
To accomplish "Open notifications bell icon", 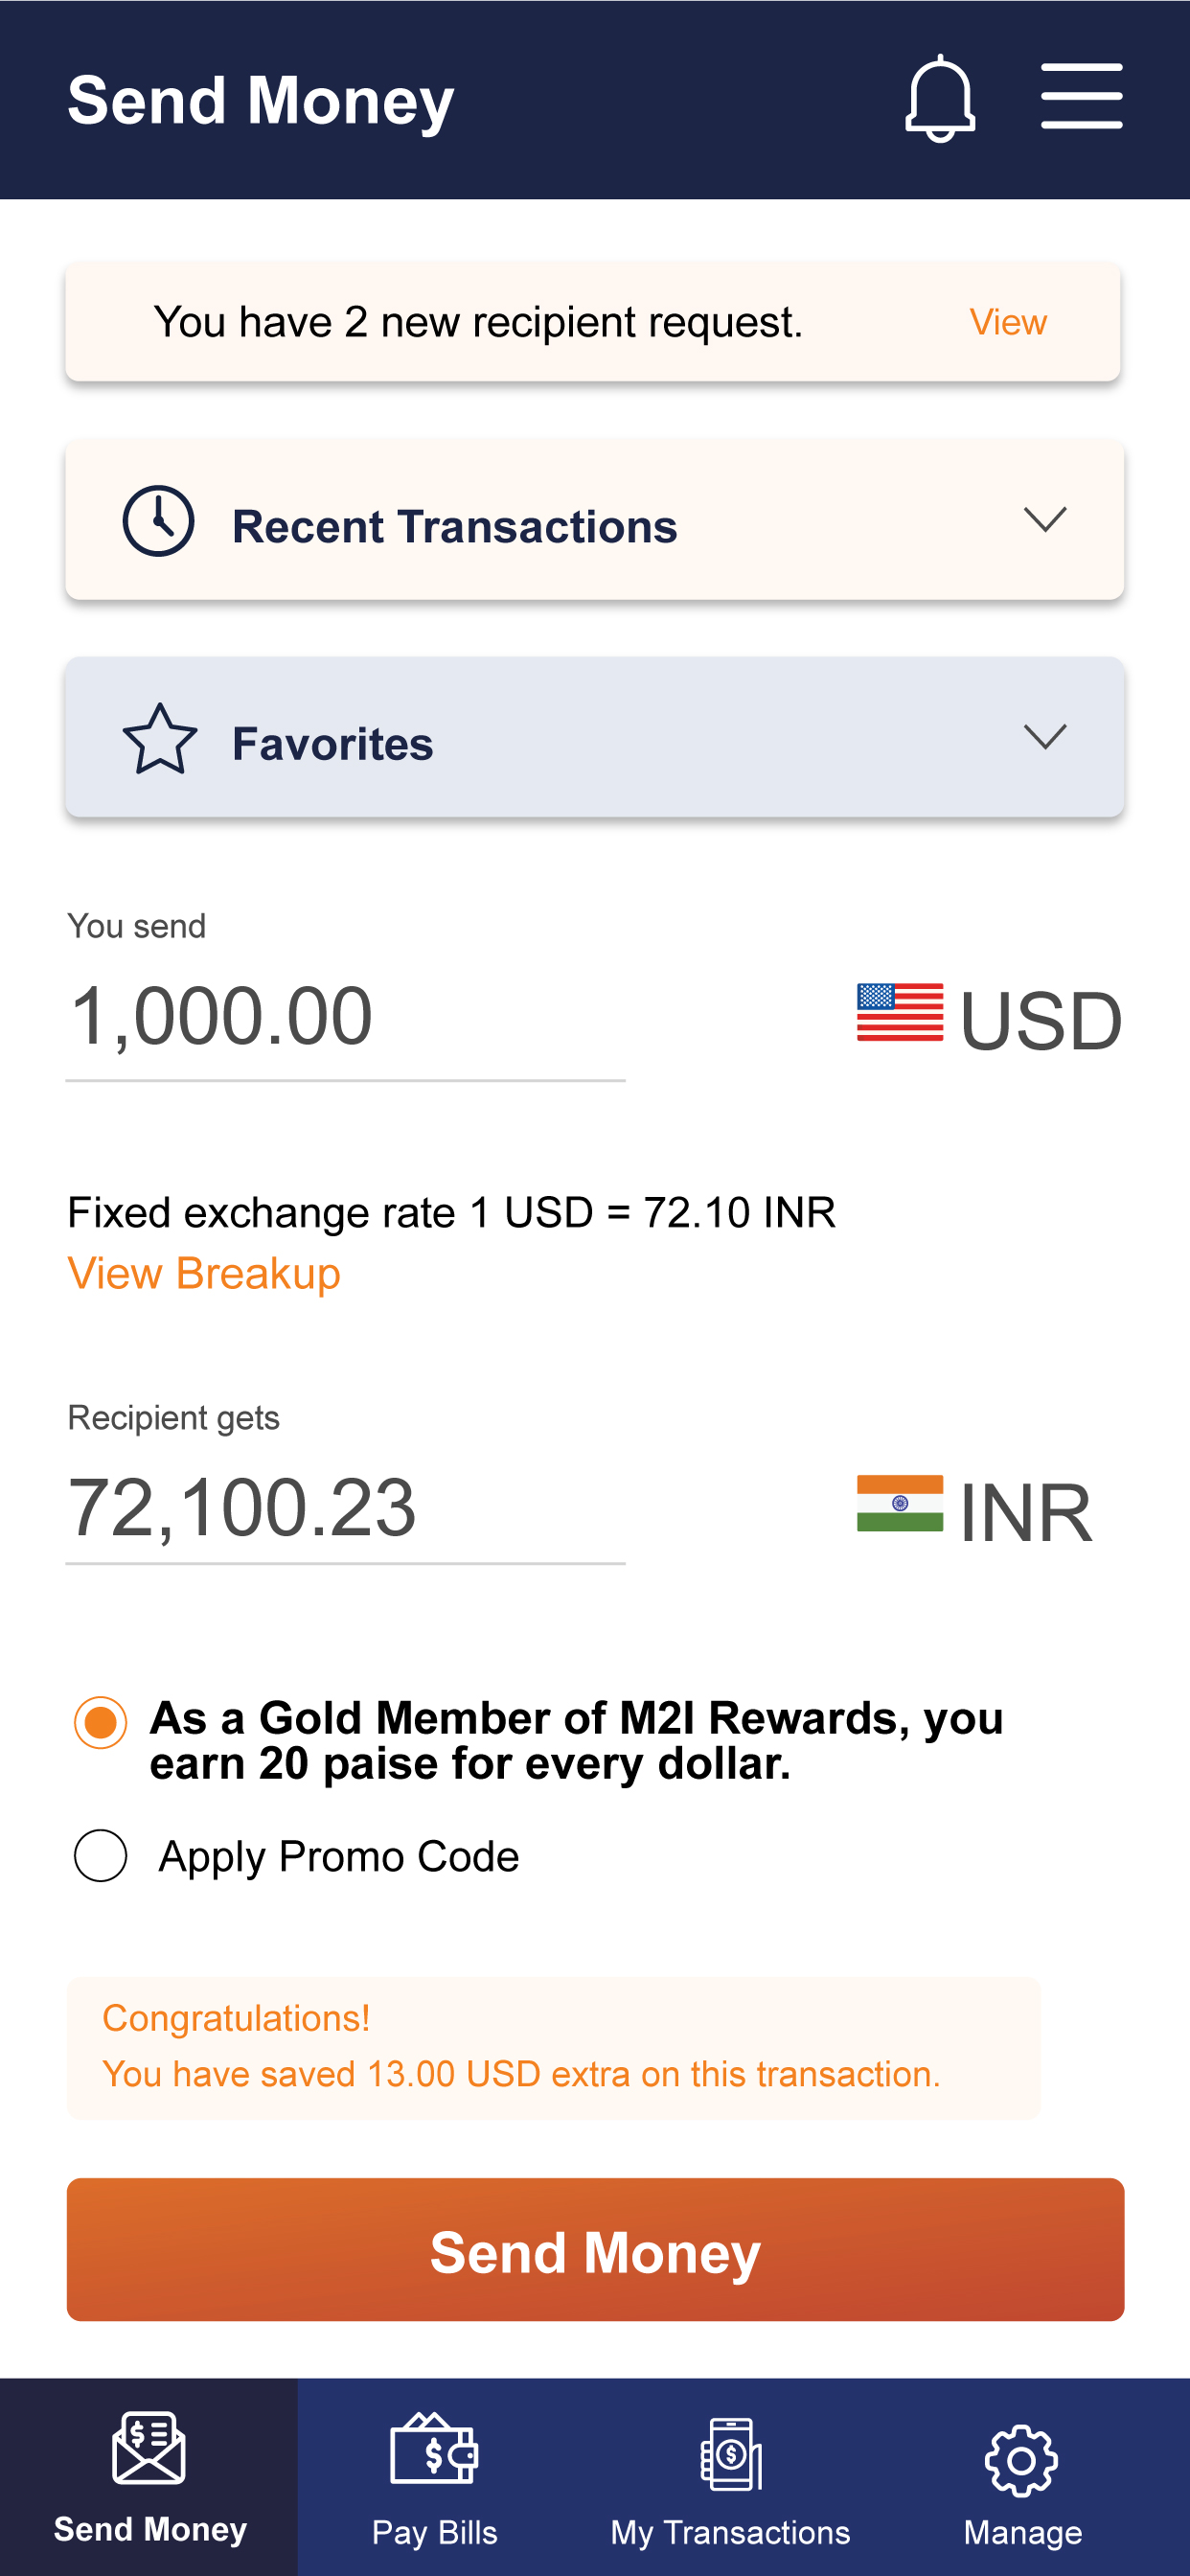I will coord(939,98).
